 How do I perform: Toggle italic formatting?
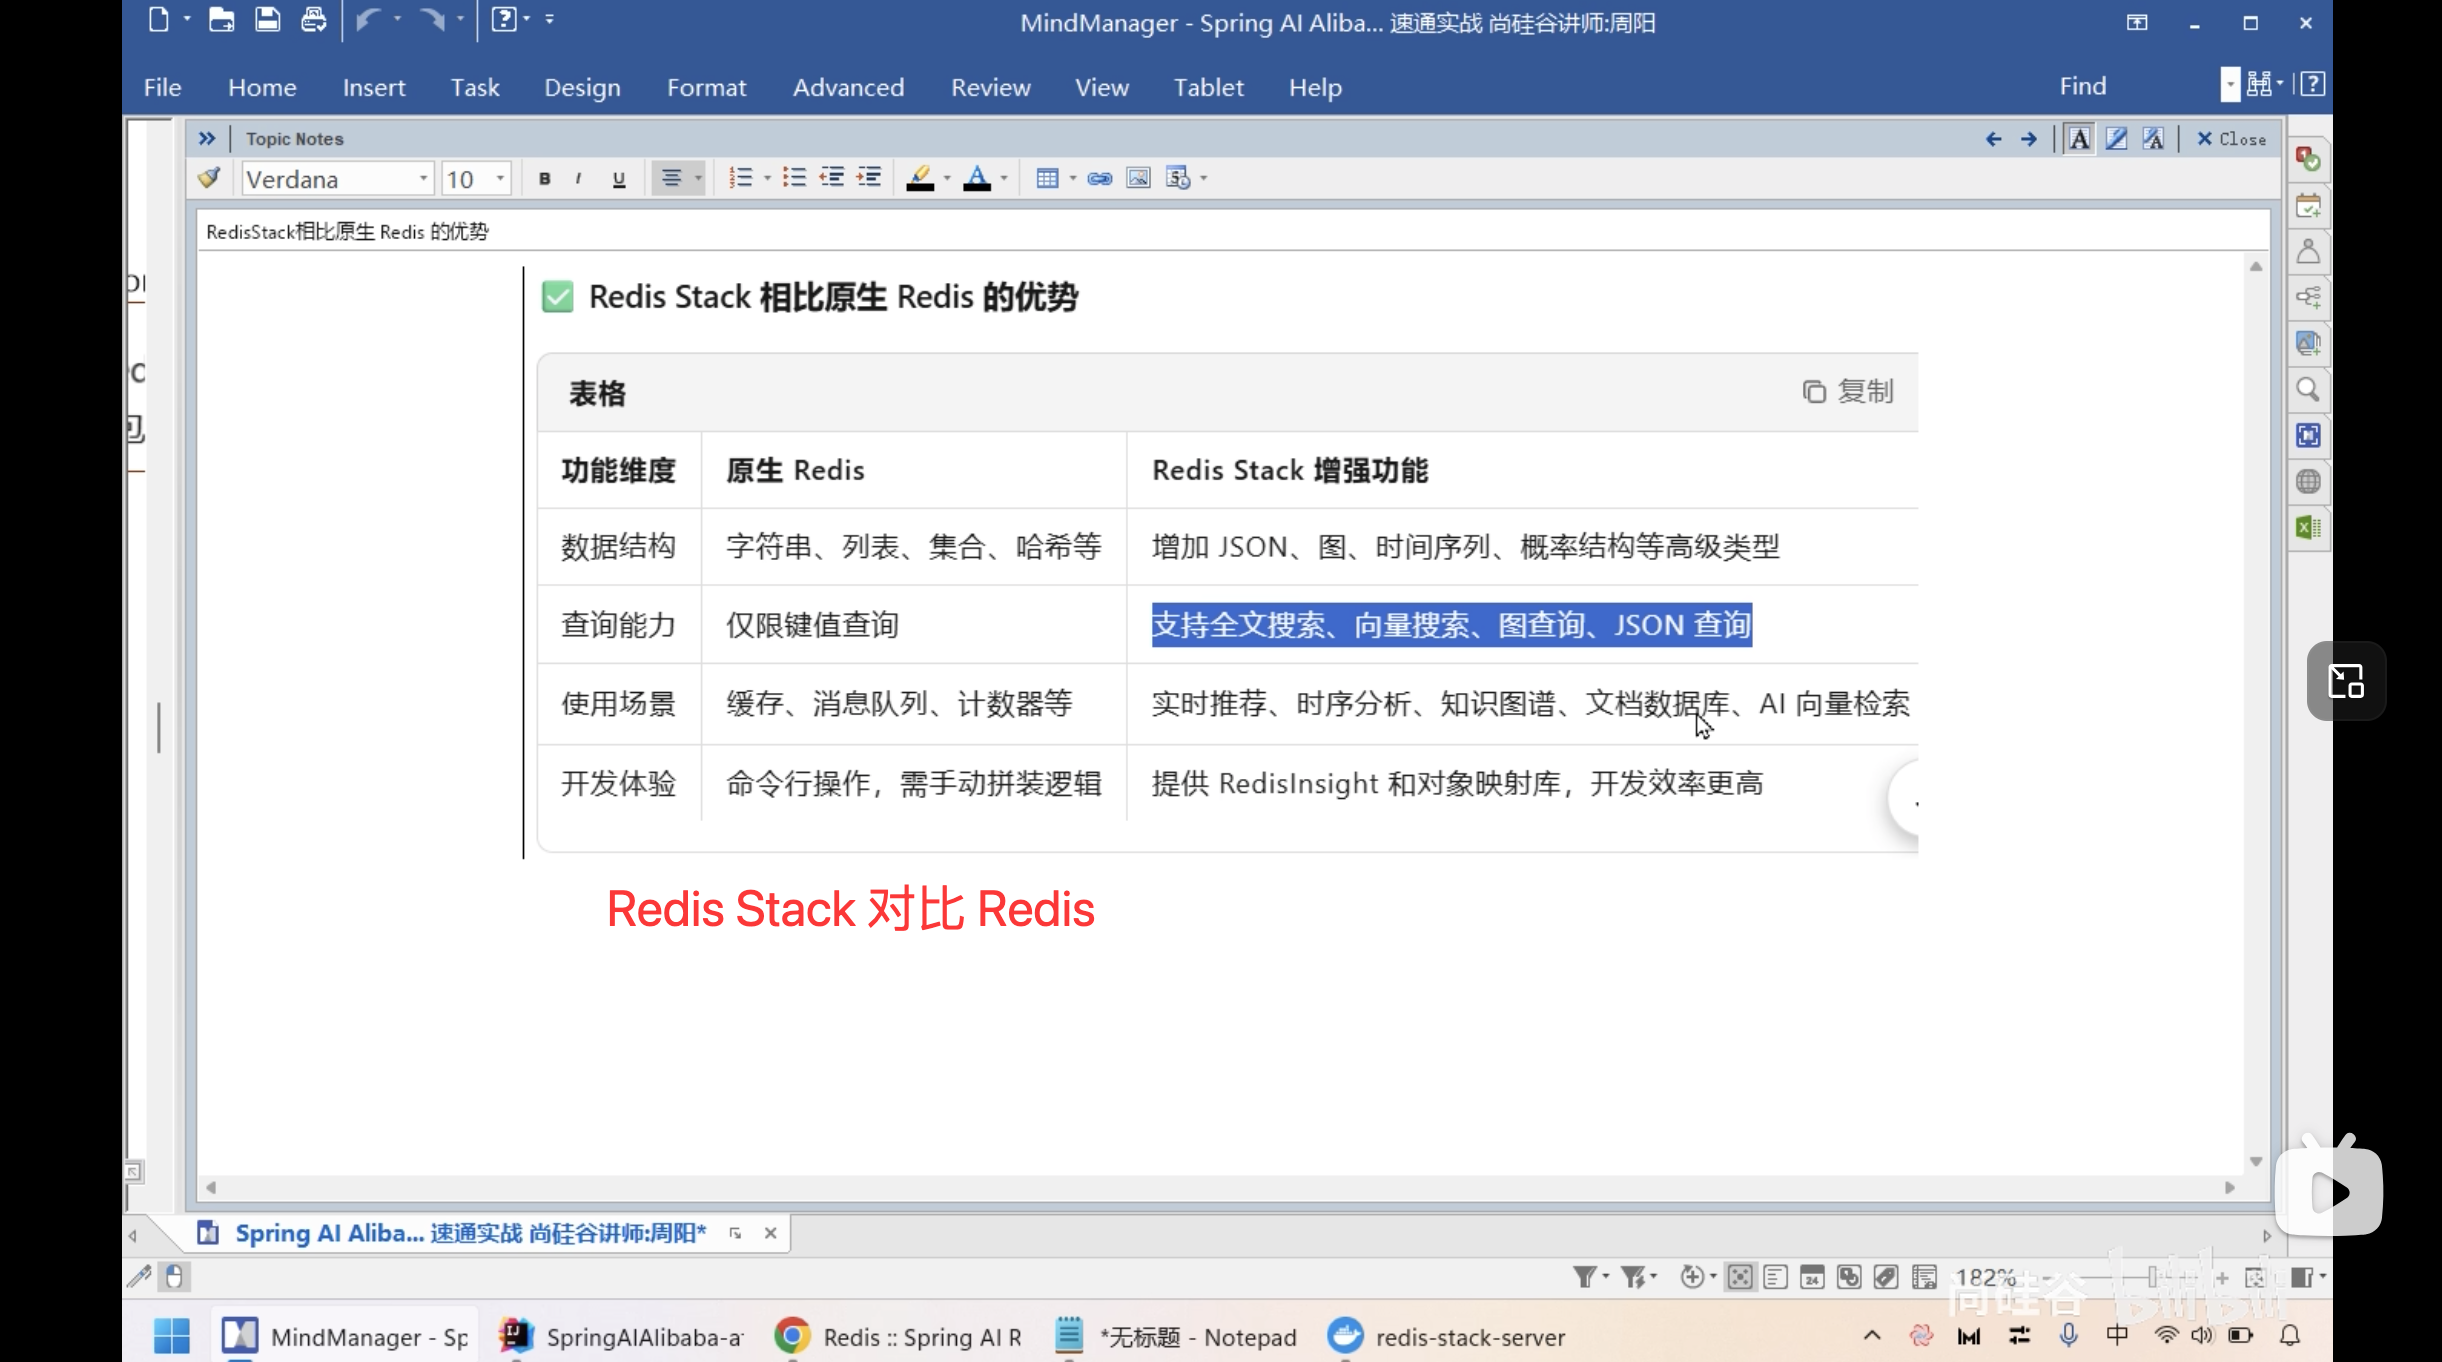point(578,179)
